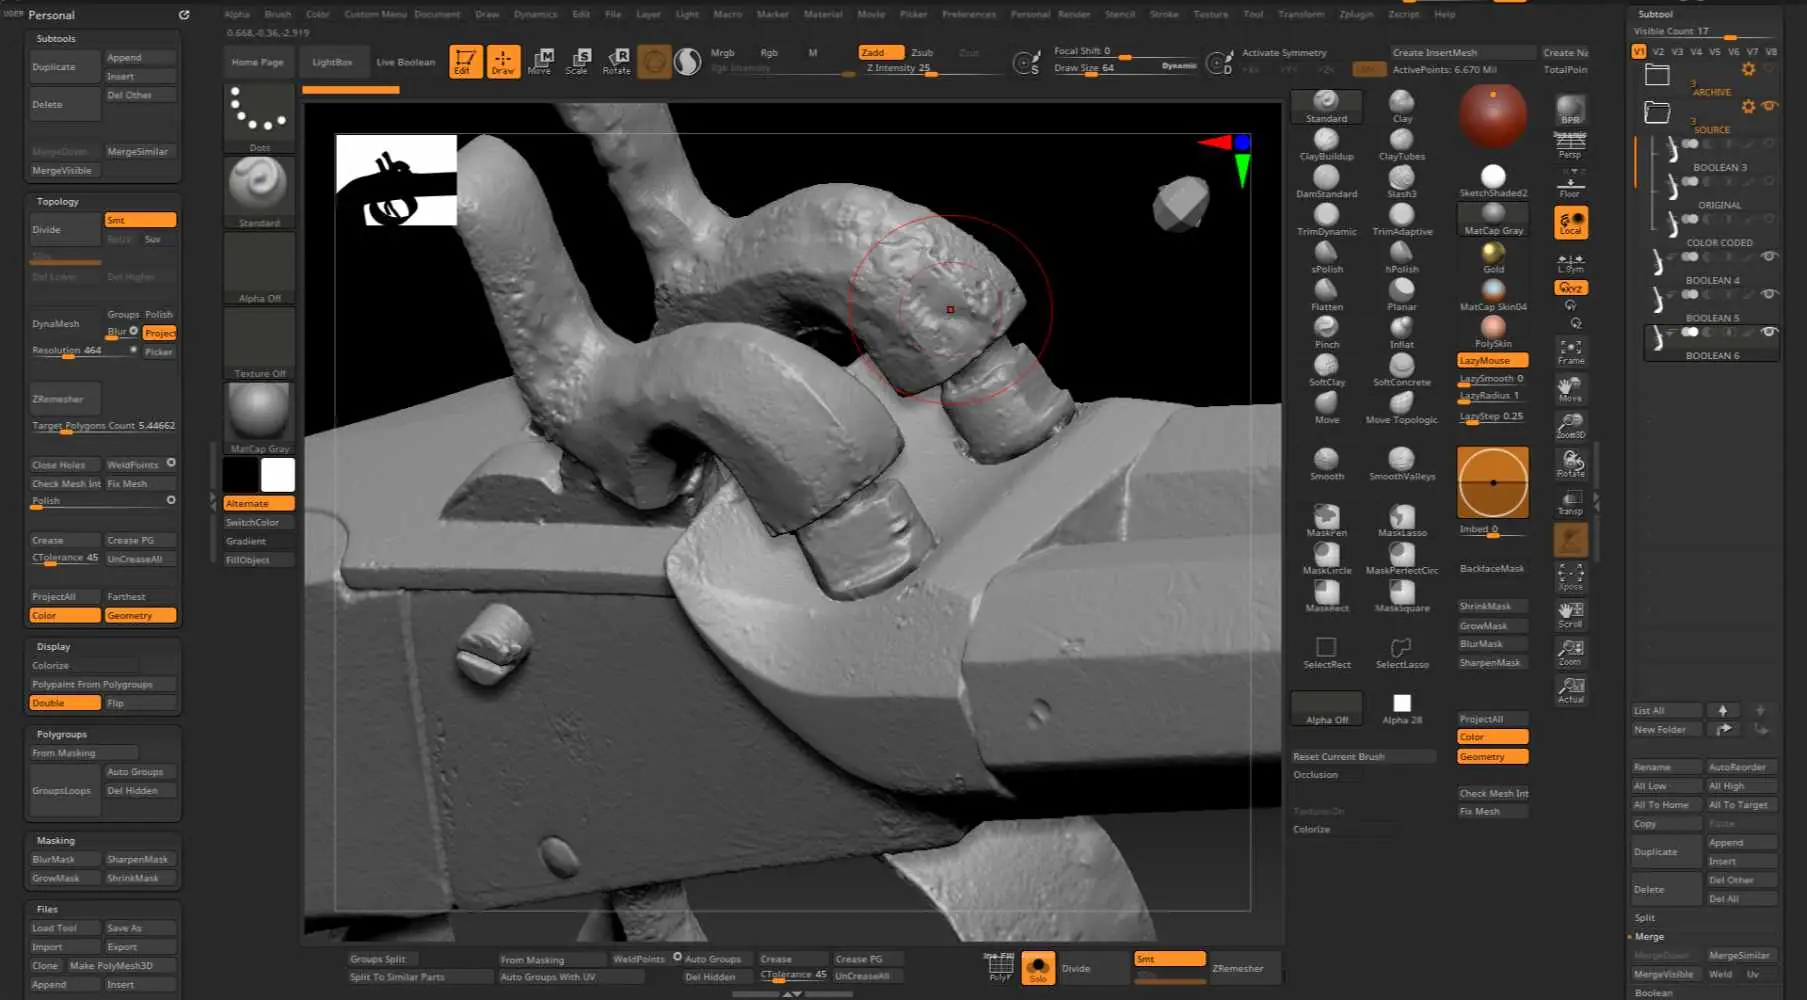The image size is (1807, 1000).
Task: Select the MaskLasso brush
Action: coord(1402,521)
